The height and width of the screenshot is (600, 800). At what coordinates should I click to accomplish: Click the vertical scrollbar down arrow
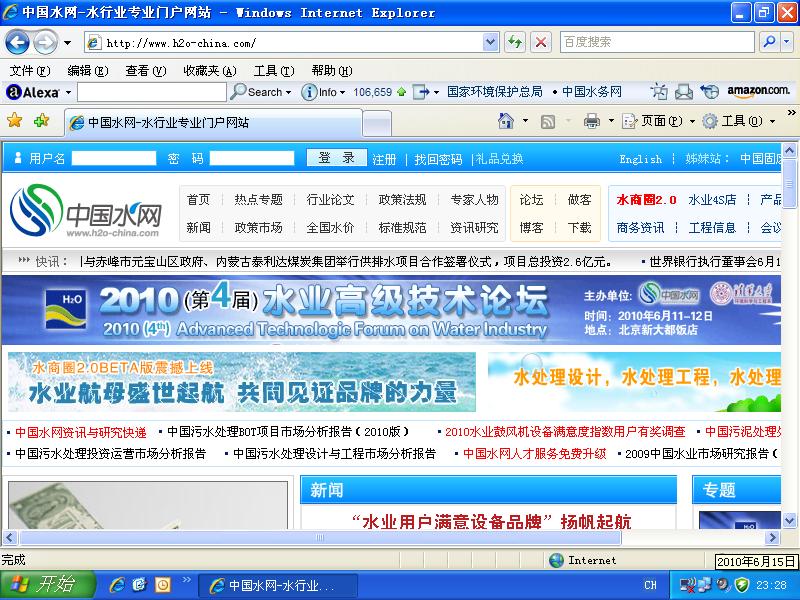pos(789,520)
